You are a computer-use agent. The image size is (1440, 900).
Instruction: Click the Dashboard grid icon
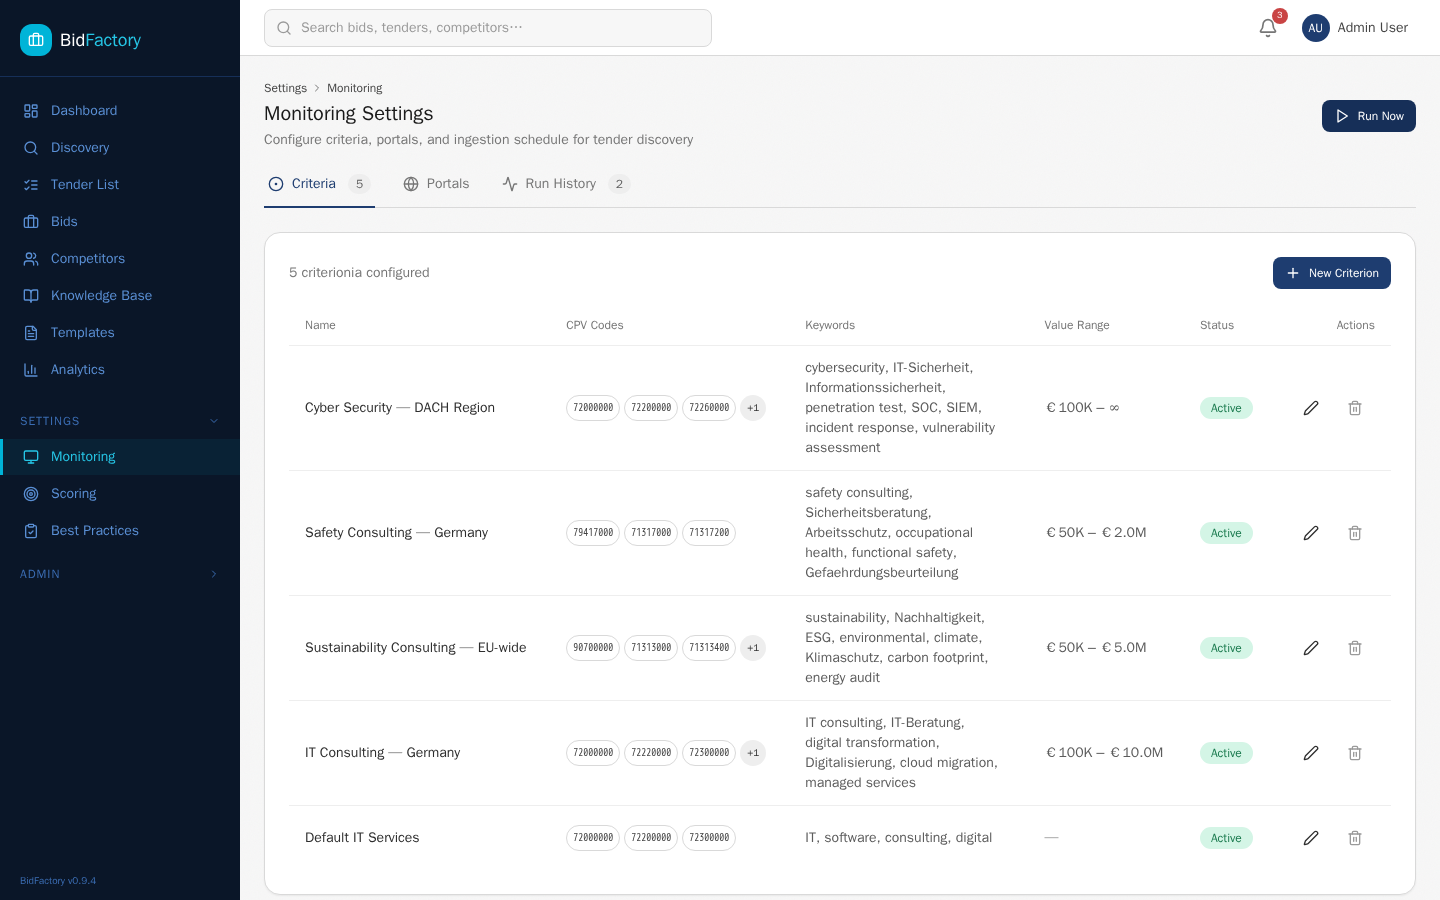(31, 111)
